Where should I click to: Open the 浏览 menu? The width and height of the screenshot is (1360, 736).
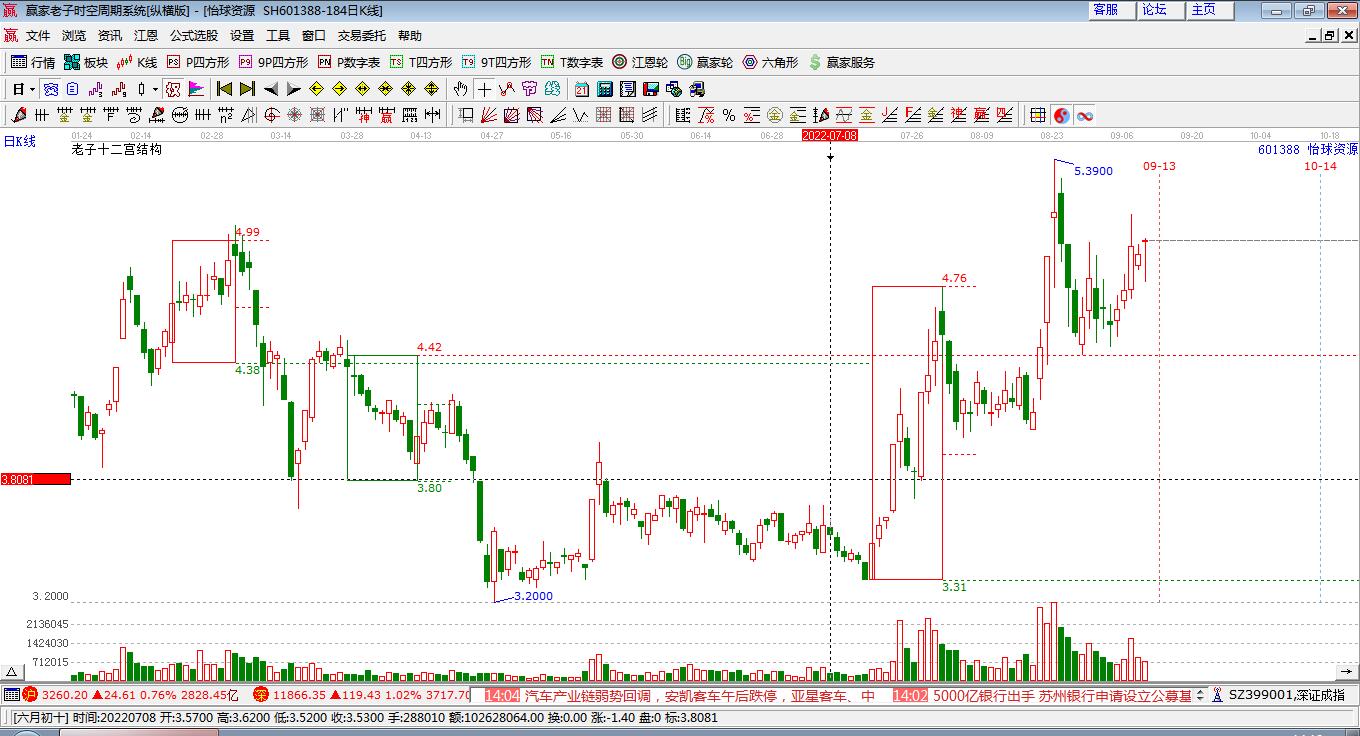pyautogui.click(x=74, y=35)
